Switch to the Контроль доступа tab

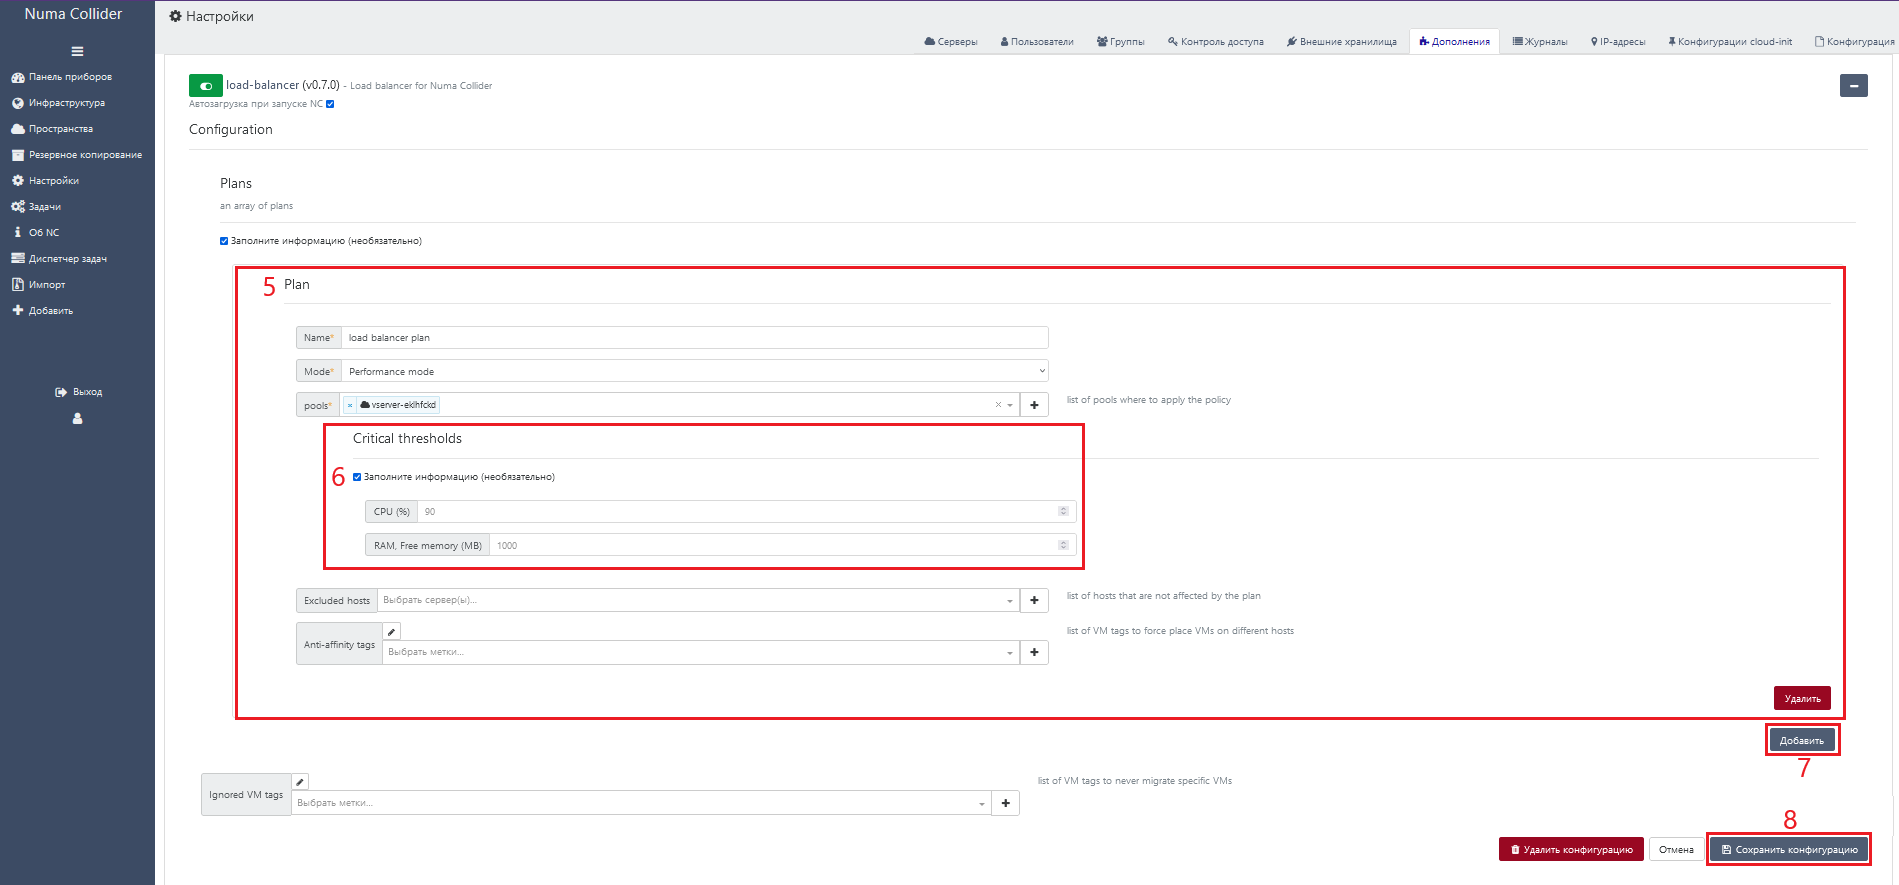pyautogui.click(x=1216, y=42)
